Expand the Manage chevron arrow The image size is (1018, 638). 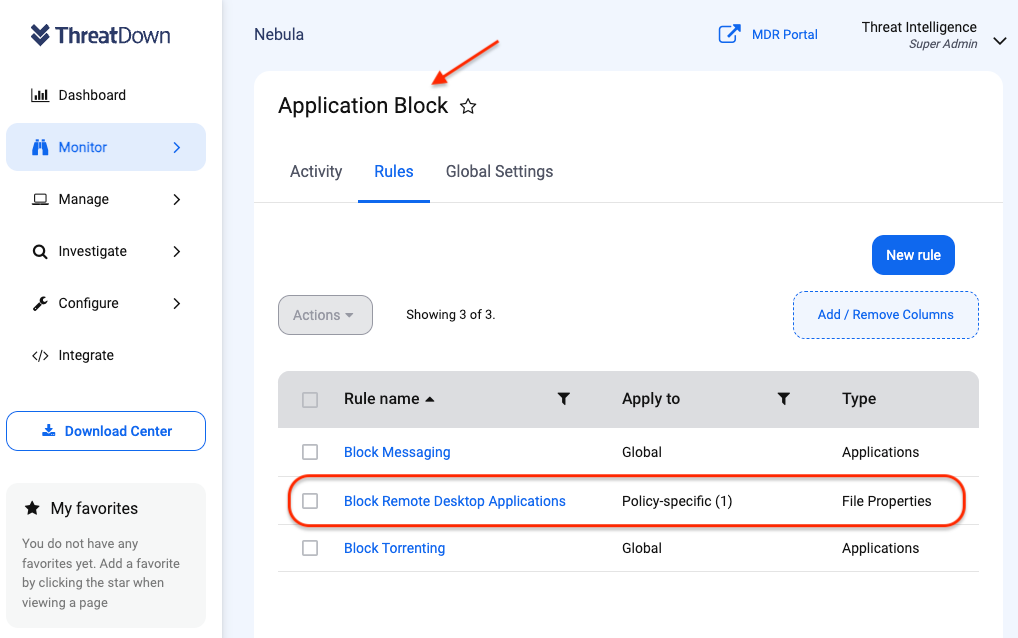[177, 199]
